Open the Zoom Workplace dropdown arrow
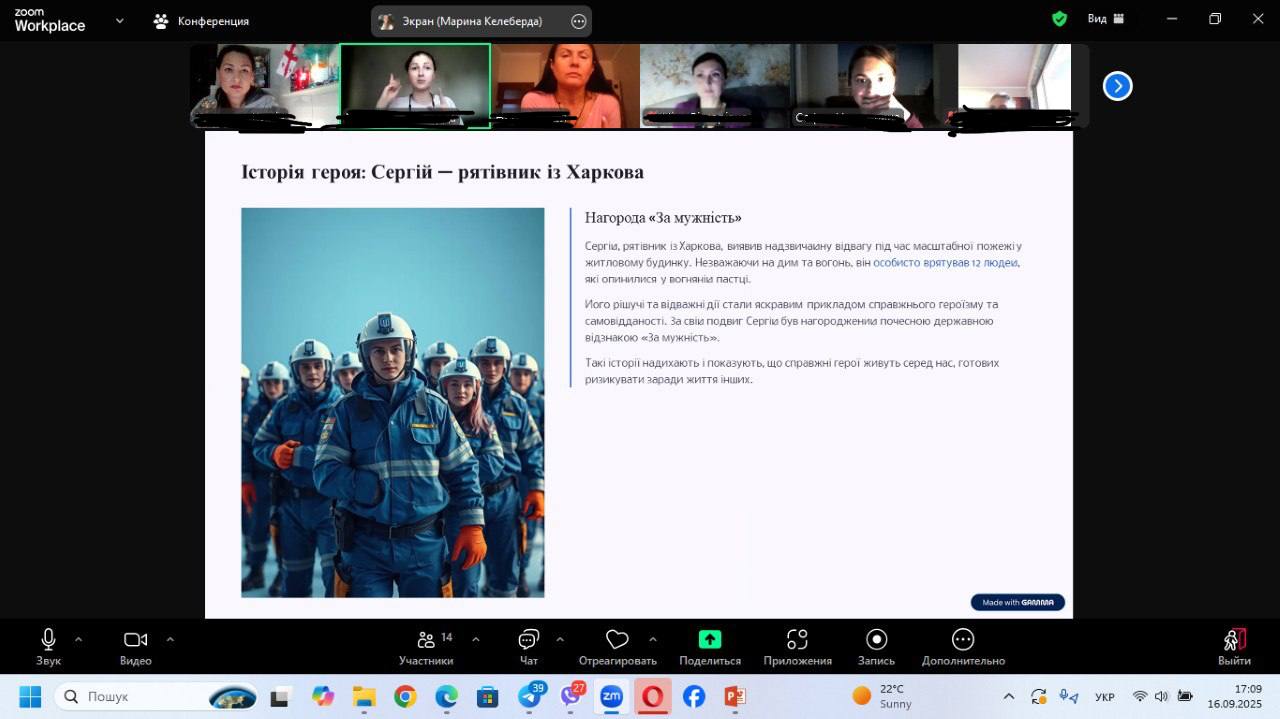The image size is (1280, 719). 120,20
